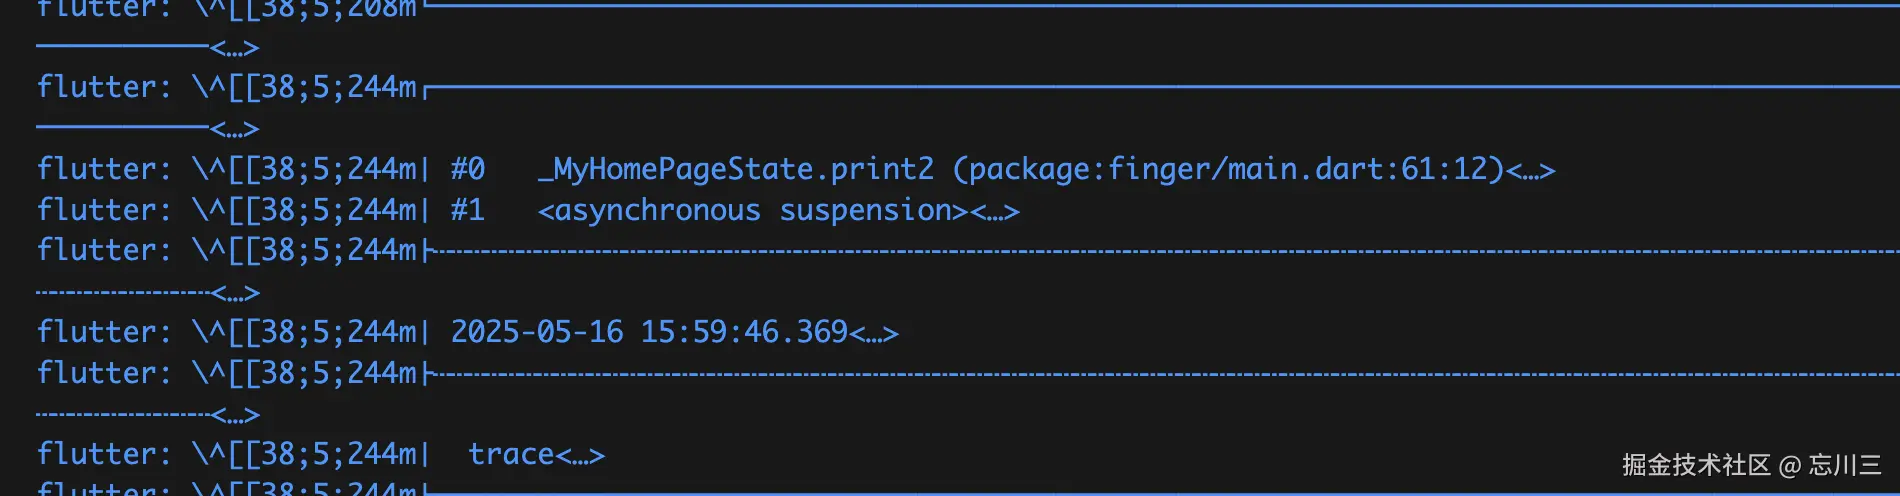Expand ellipsis after asynchronous suspension line
Viewport: 1900px width, 496px height.
[995, 211]
